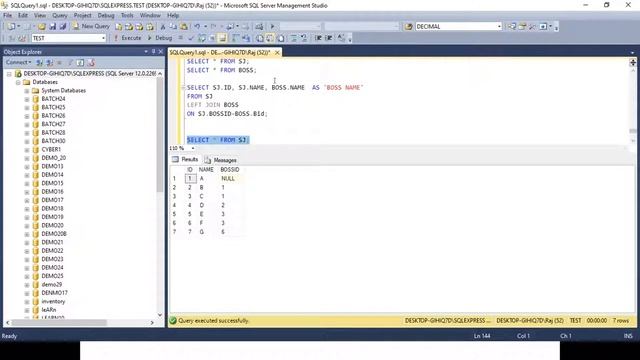Open the Edit menu
The width and height of the screenshot is (640, 360).
click(23, 16)
